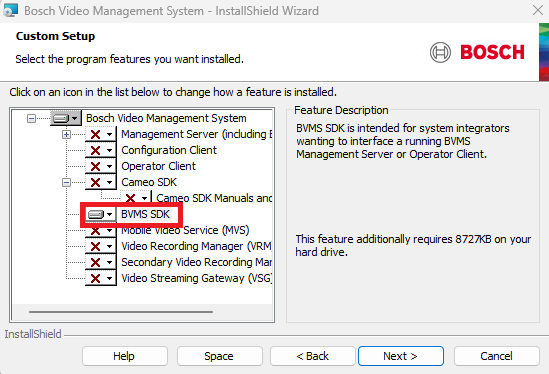This screenshot has width=549, height=374.
Task: Collapse the Cameo SDK tree node
Action: [x=66, y=182]
